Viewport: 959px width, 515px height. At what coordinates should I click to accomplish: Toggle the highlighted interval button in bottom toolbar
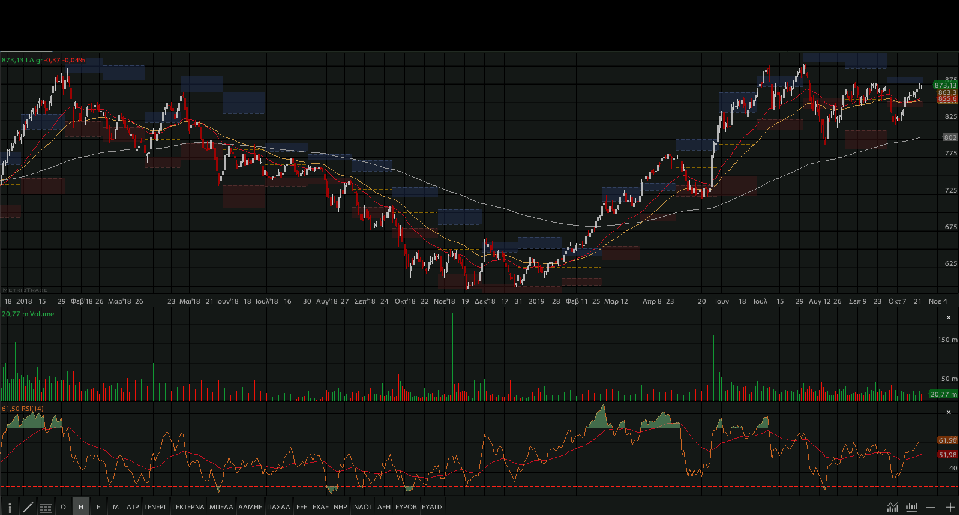point(81,507)
